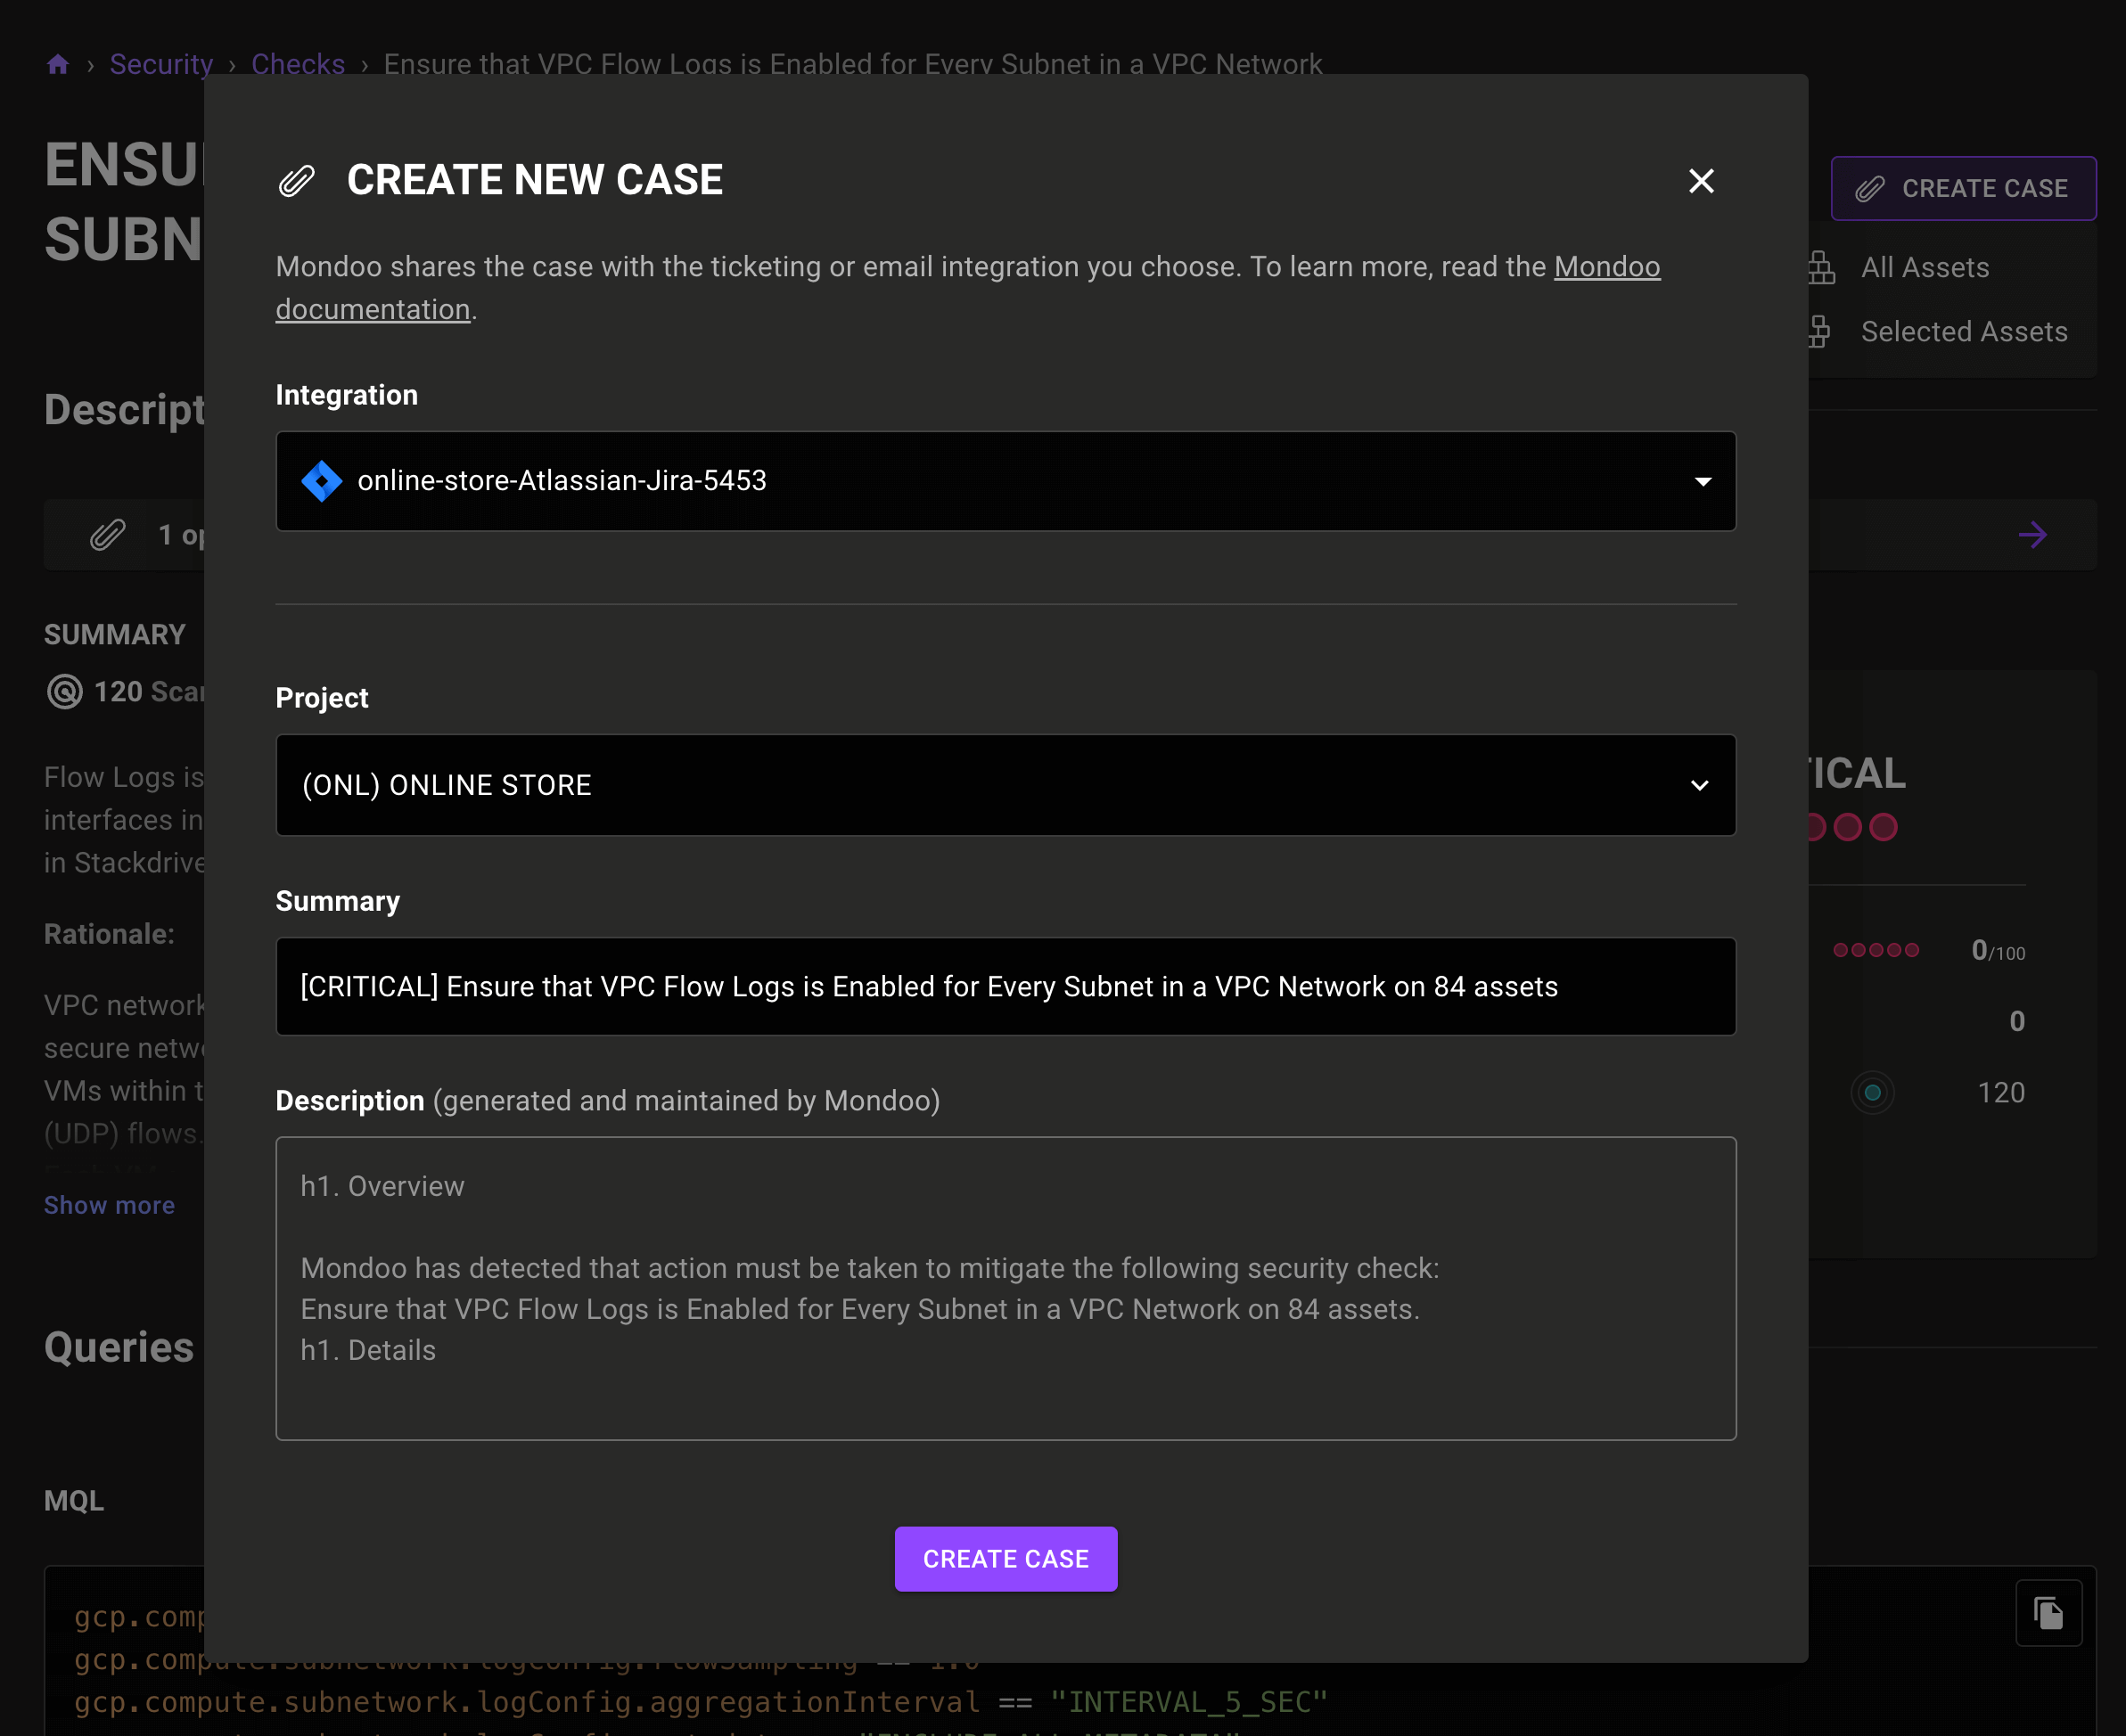Close the Create New Case dialog

1701,178
